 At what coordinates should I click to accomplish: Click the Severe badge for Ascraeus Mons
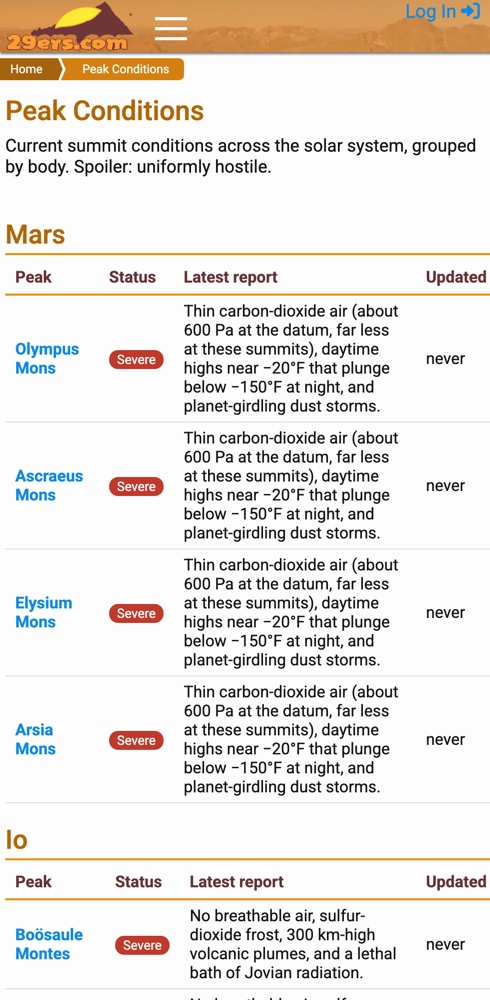[137, 487]
